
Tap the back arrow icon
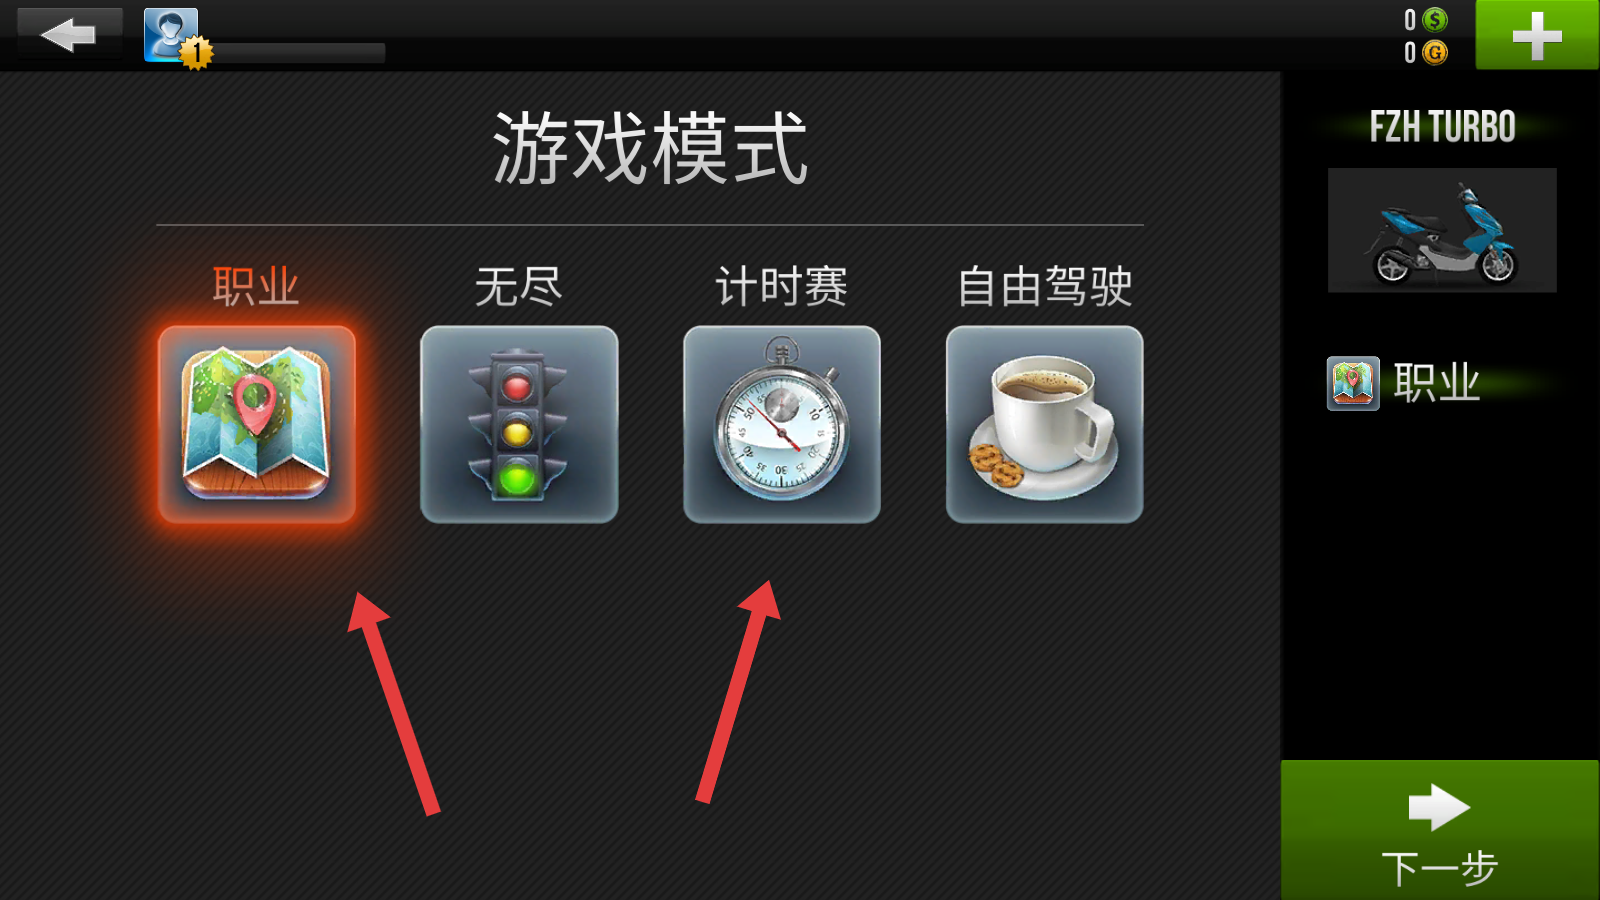(x=69, y=35)
